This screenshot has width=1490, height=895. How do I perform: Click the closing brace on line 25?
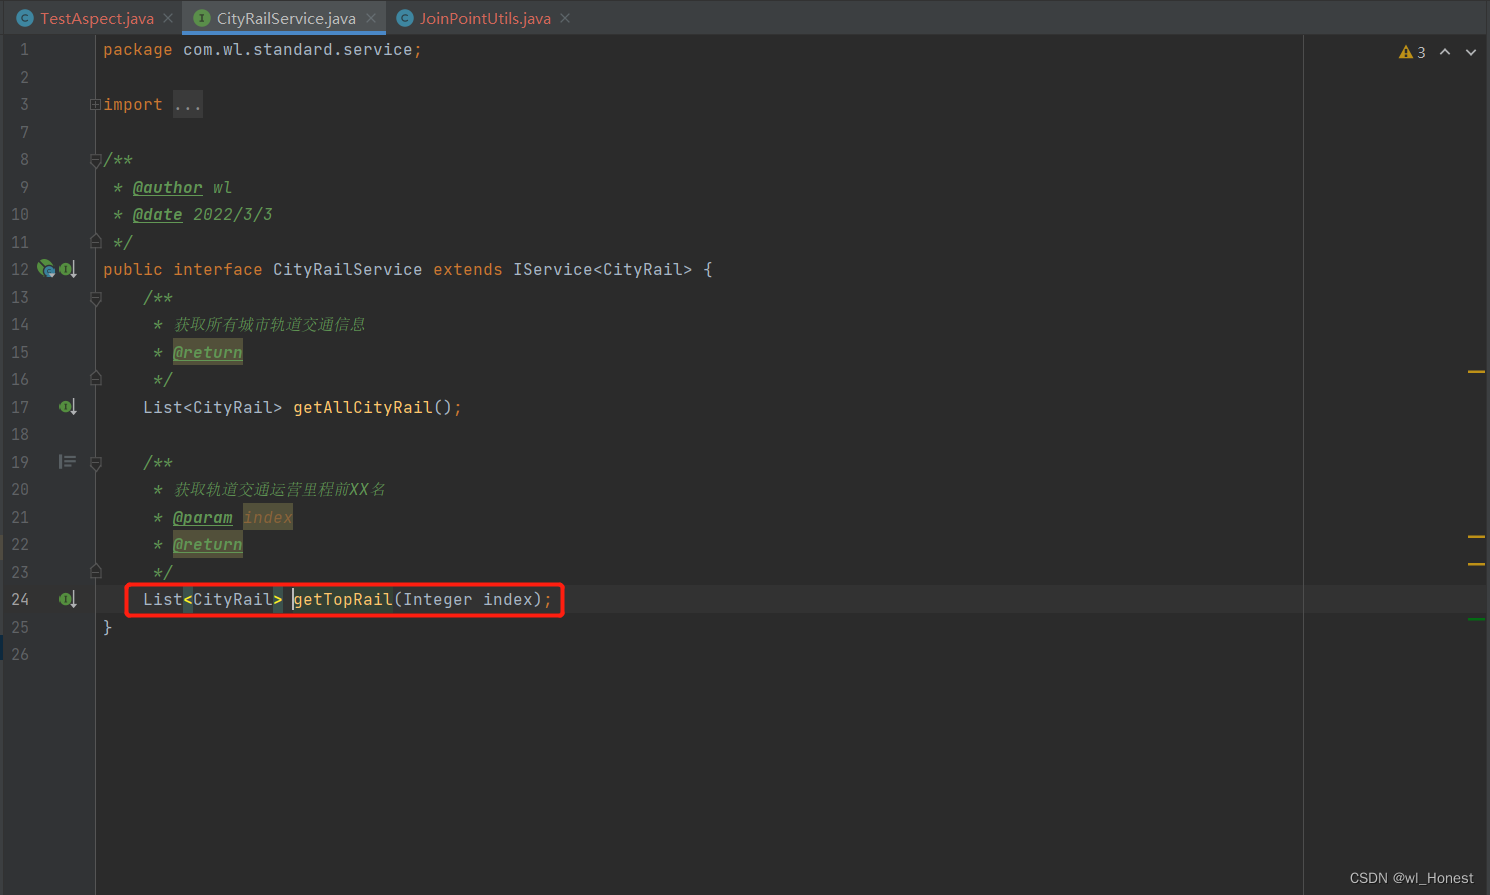click(x=108, y=627)
